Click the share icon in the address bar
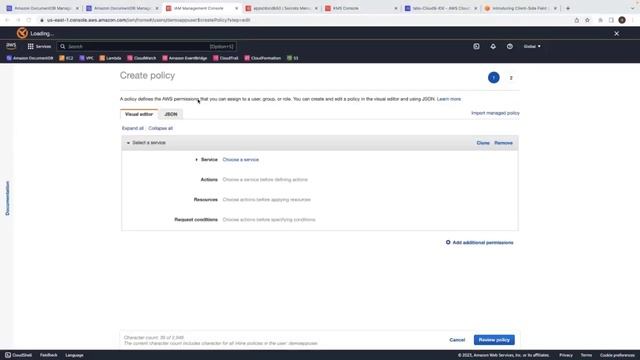Viewport: 640px width, 360px height. tap(576, 20)
